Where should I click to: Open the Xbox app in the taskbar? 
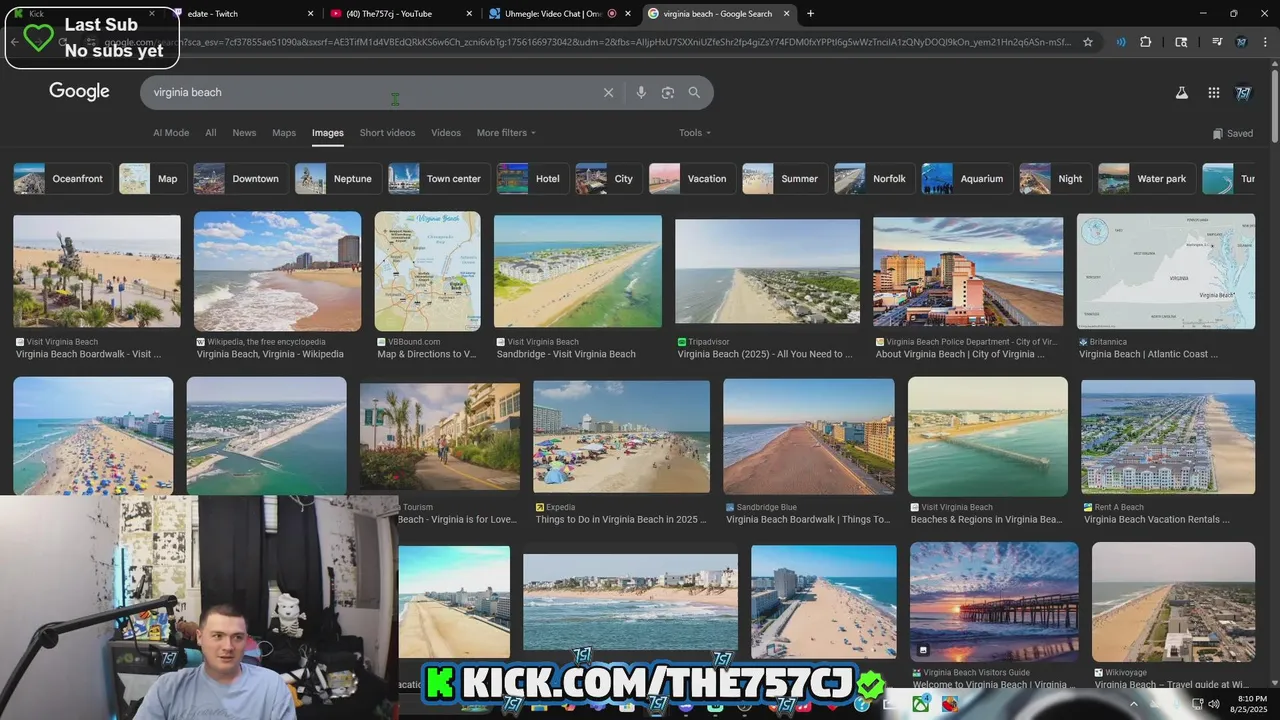coord(920,704)
